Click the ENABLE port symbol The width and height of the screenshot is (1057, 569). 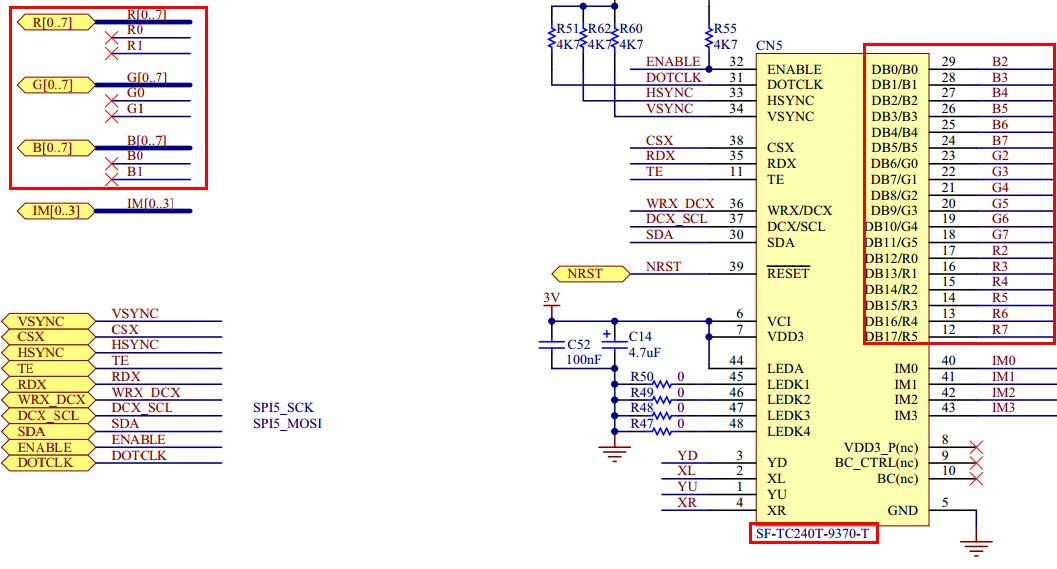[48, 448]
